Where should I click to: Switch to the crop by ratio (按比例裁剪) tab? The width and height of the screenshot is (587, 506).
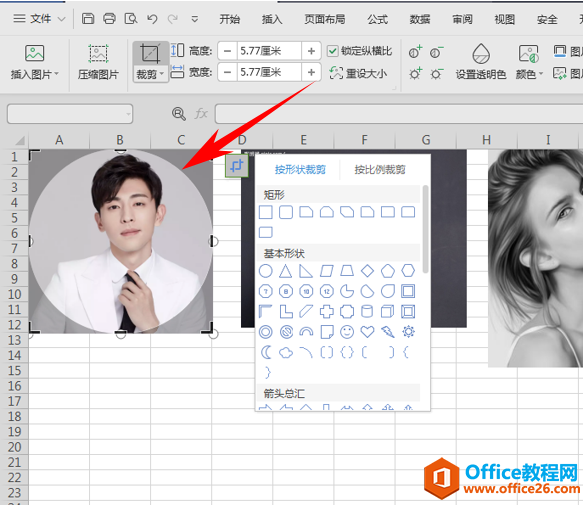coord(380,170)
